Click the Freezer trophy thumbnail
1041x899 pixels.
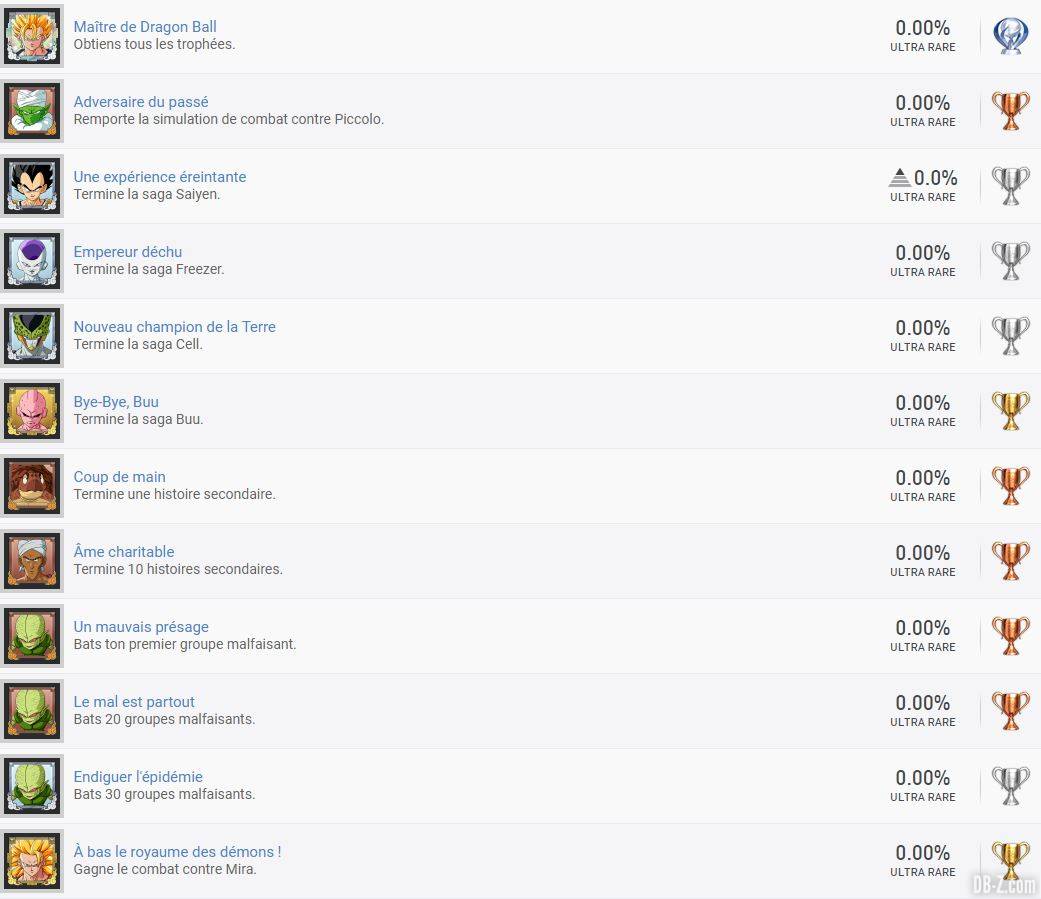[32, 261]
